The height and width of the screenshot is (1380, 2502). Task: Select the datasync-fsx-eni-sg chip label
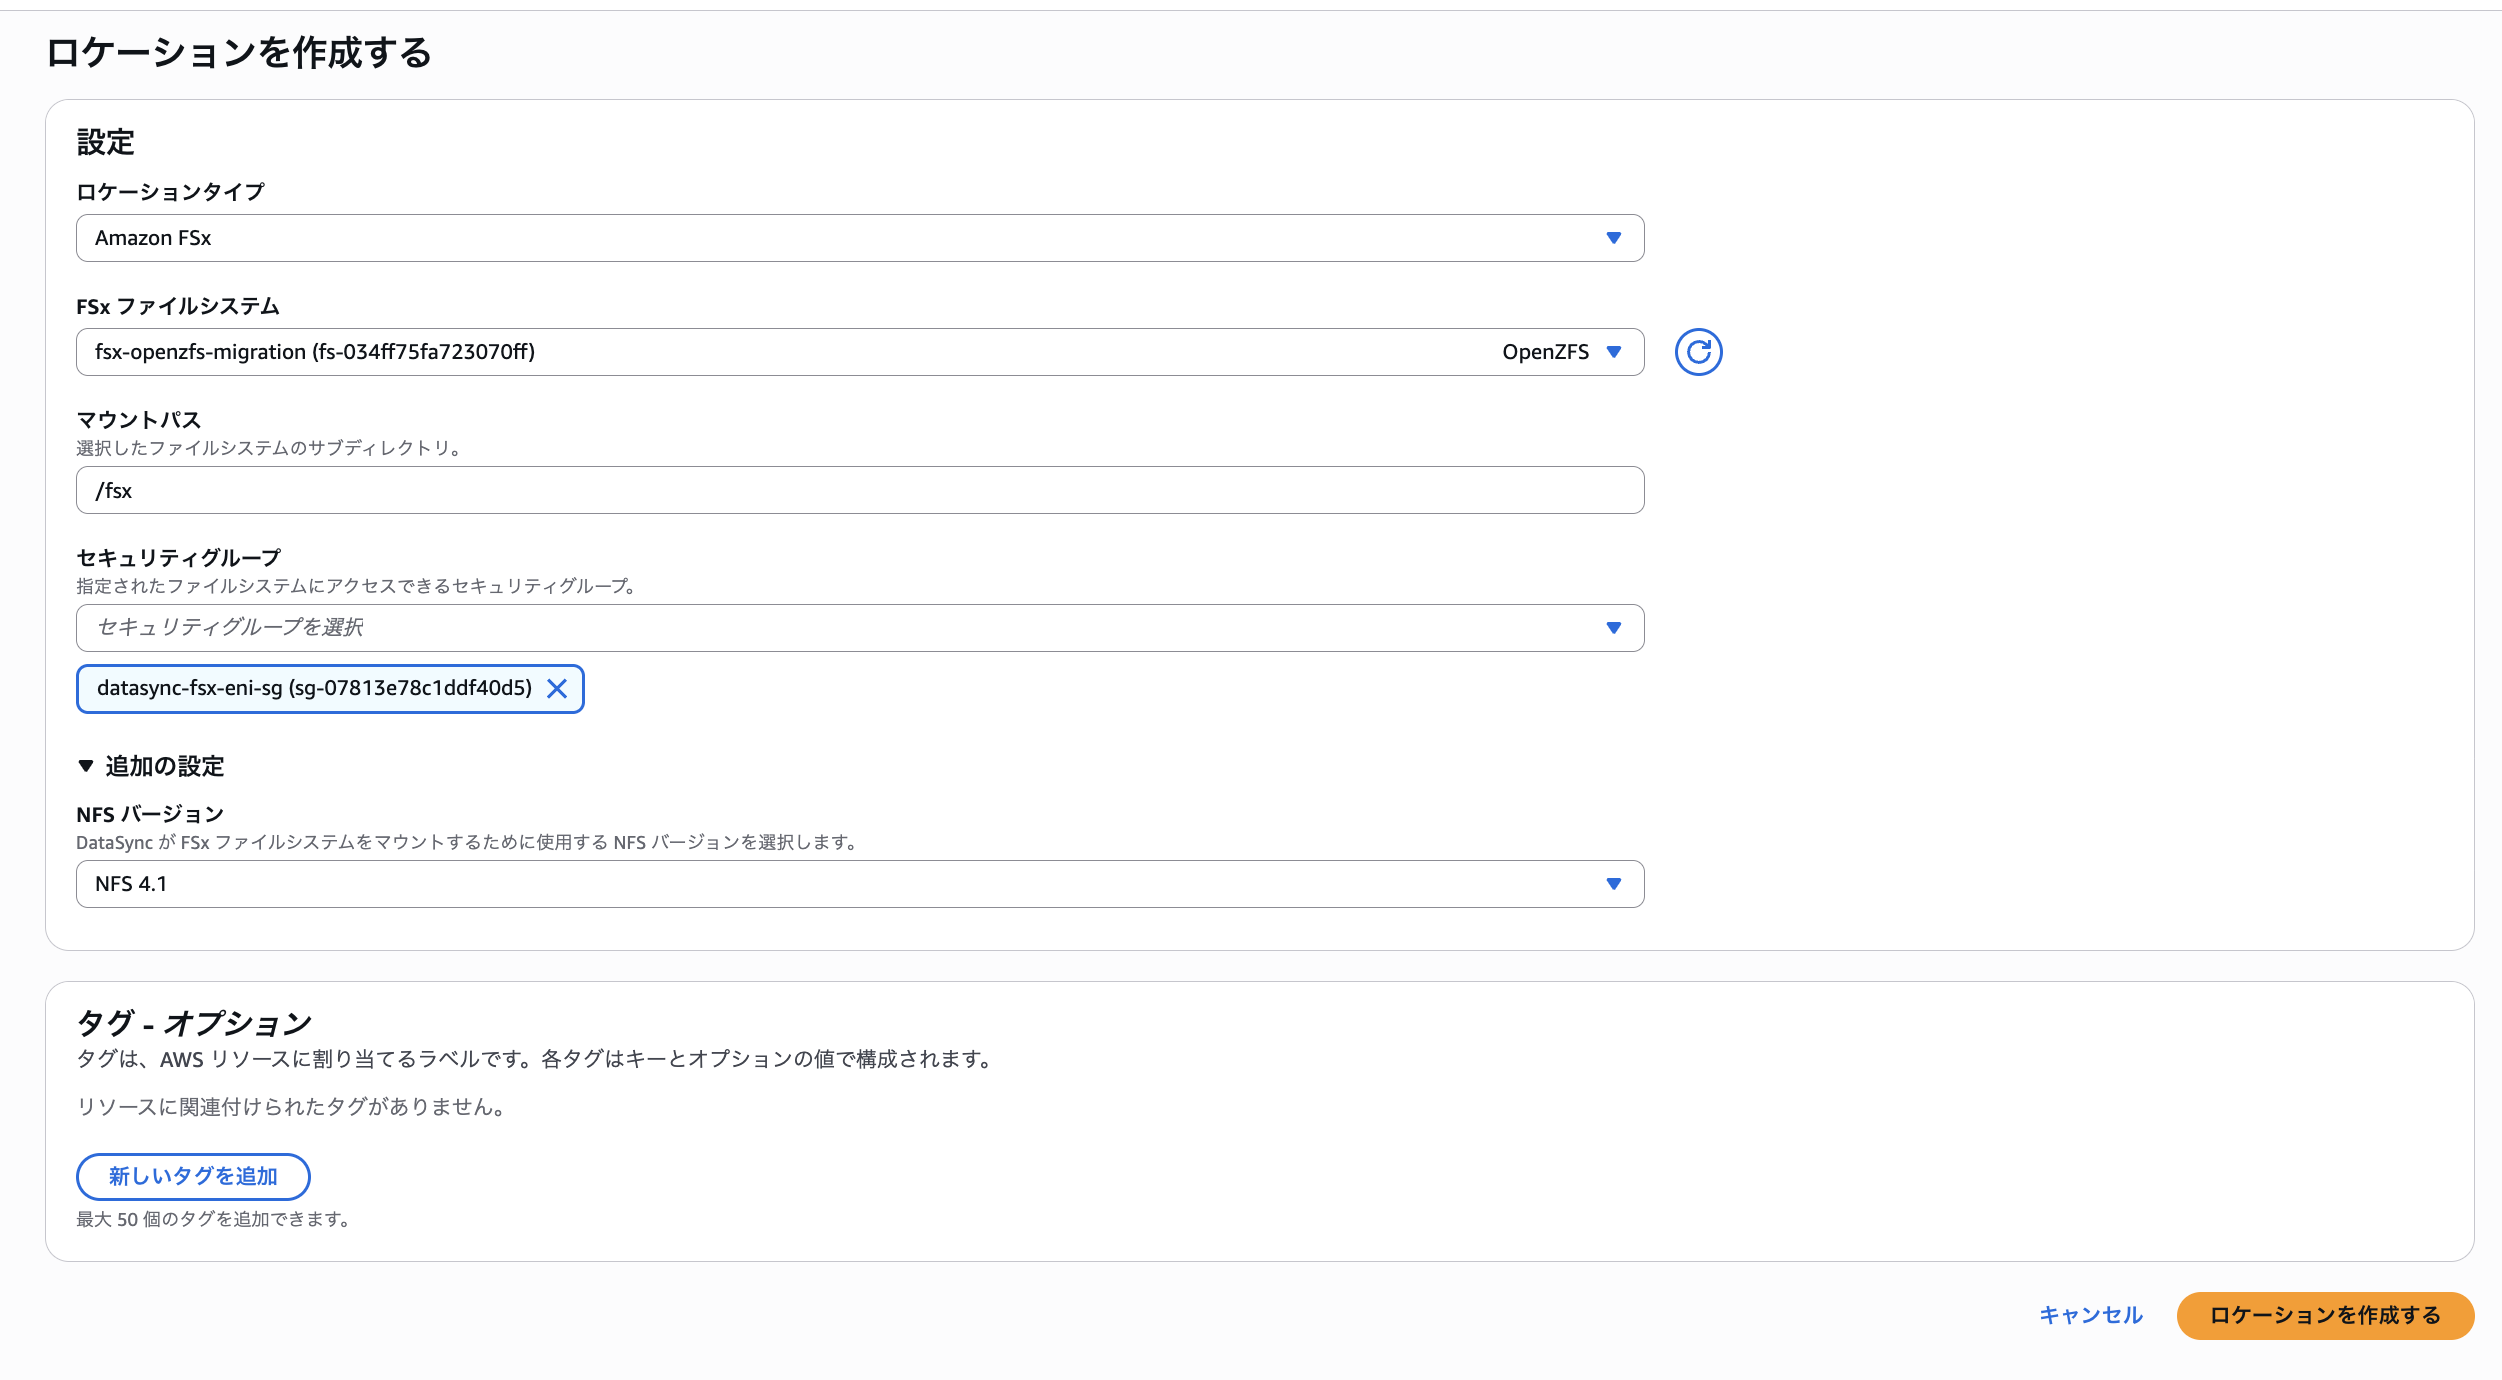pyautogui.click(x=315, y=688)
